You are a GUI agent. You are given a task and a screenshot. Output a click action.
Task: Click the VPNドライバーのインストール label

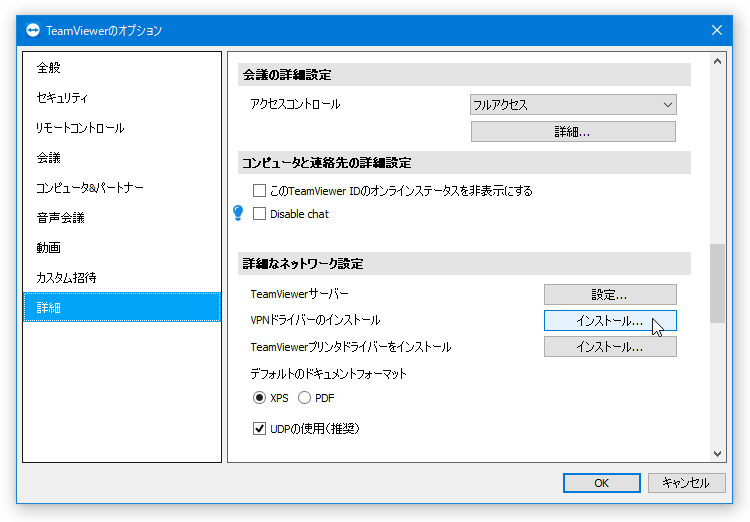pos(315,320)
